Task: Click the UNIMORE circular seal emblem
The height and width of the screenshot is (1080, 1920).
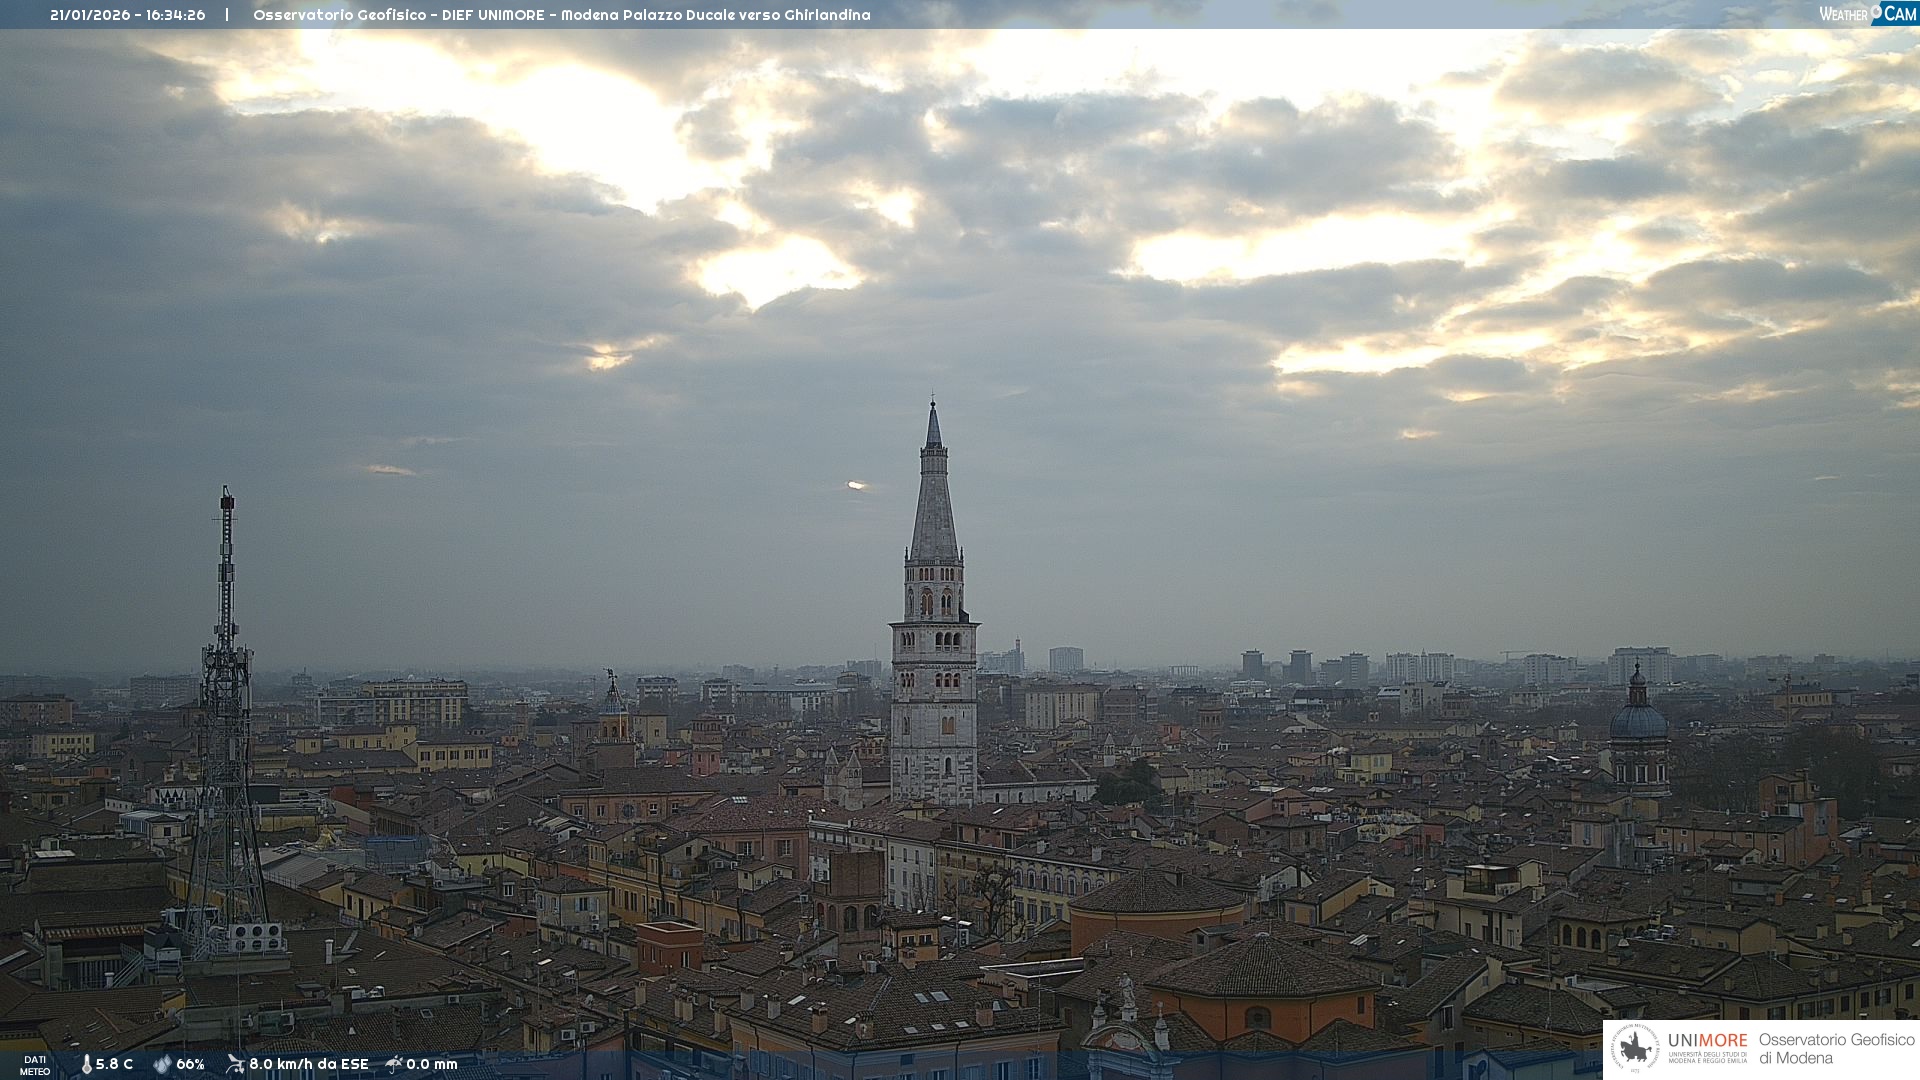Action: [1635, 1049]
